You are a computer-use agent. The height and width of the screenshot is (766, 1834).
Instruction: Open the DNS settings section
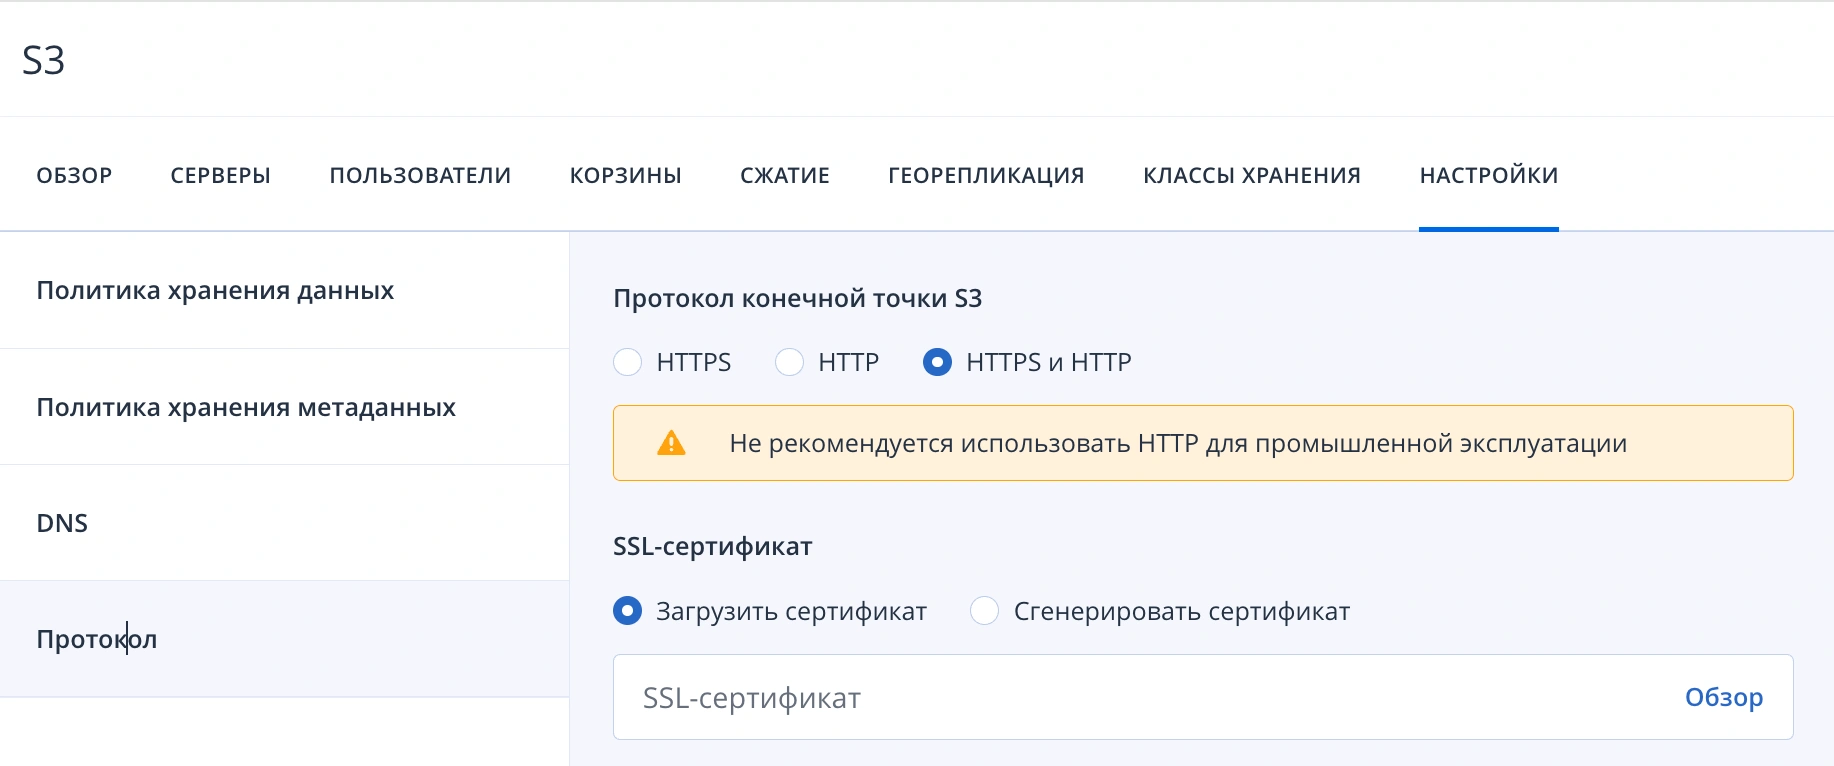point(62,522)
